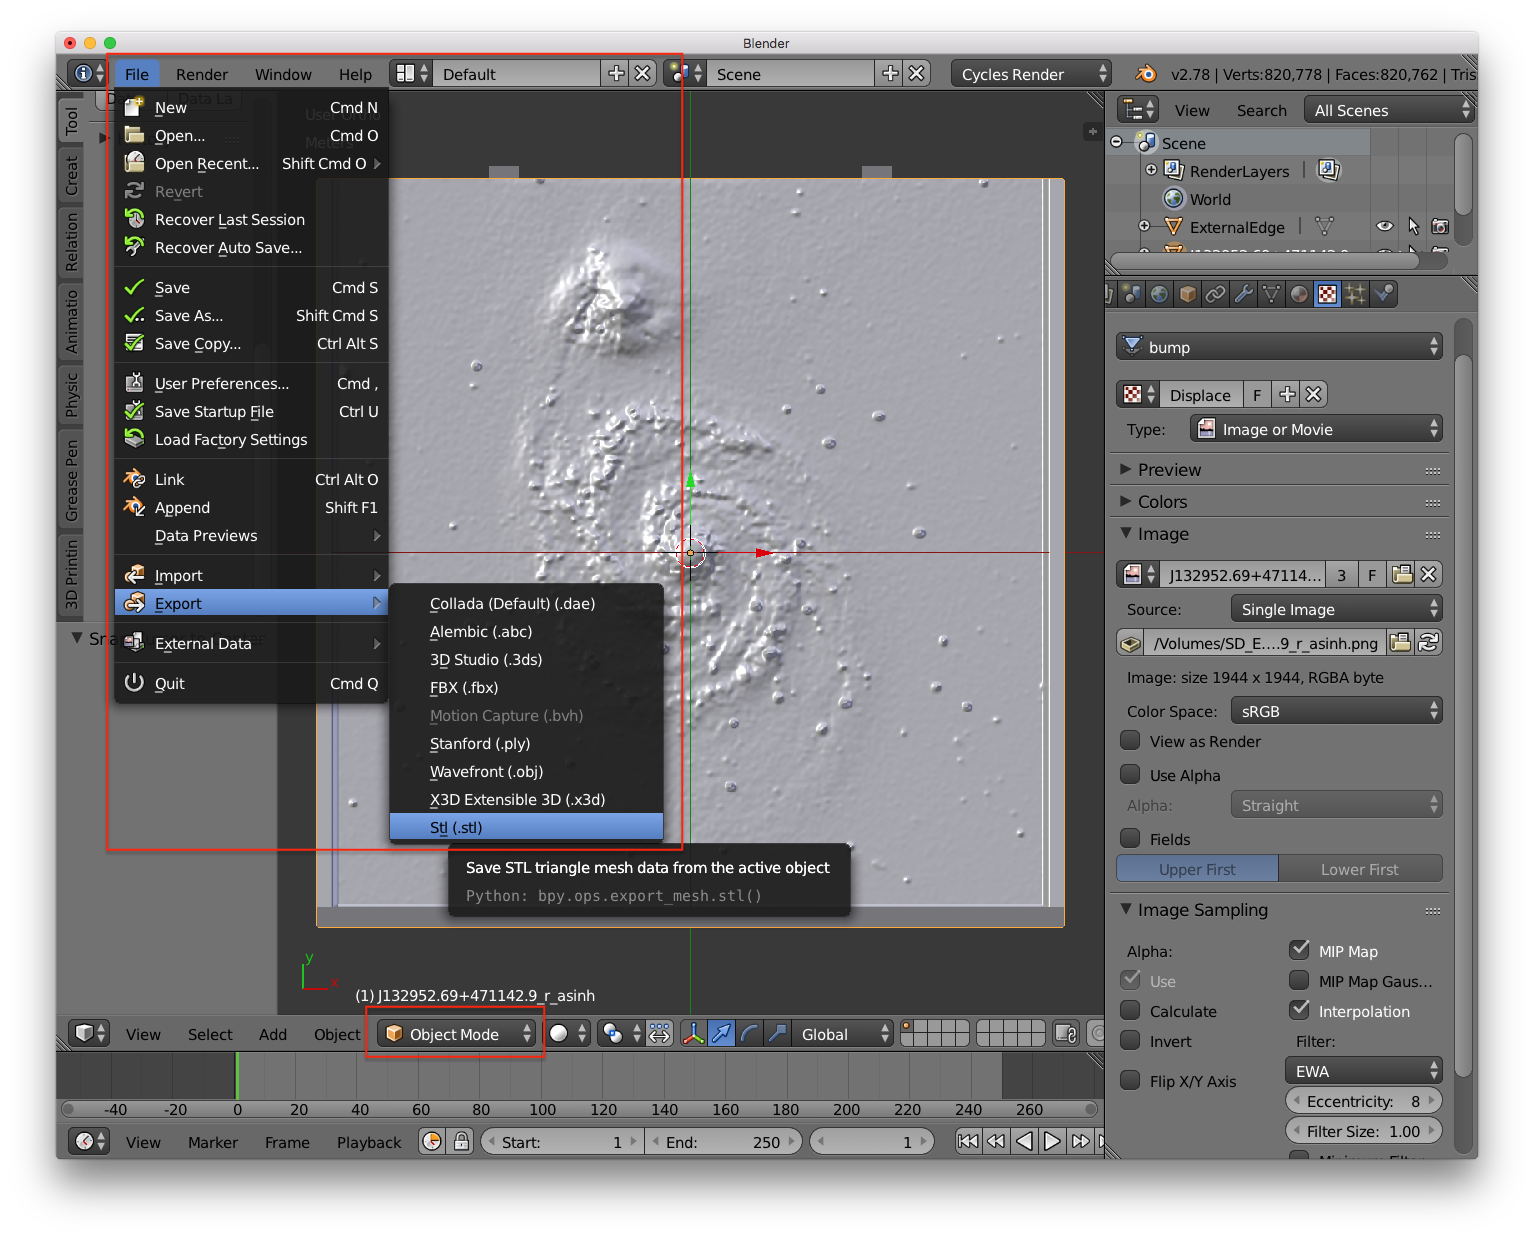The width and height of the screenshot is (1534, 1239).
Task: Click the End frame field in timeline
Action: [722, 1141]
